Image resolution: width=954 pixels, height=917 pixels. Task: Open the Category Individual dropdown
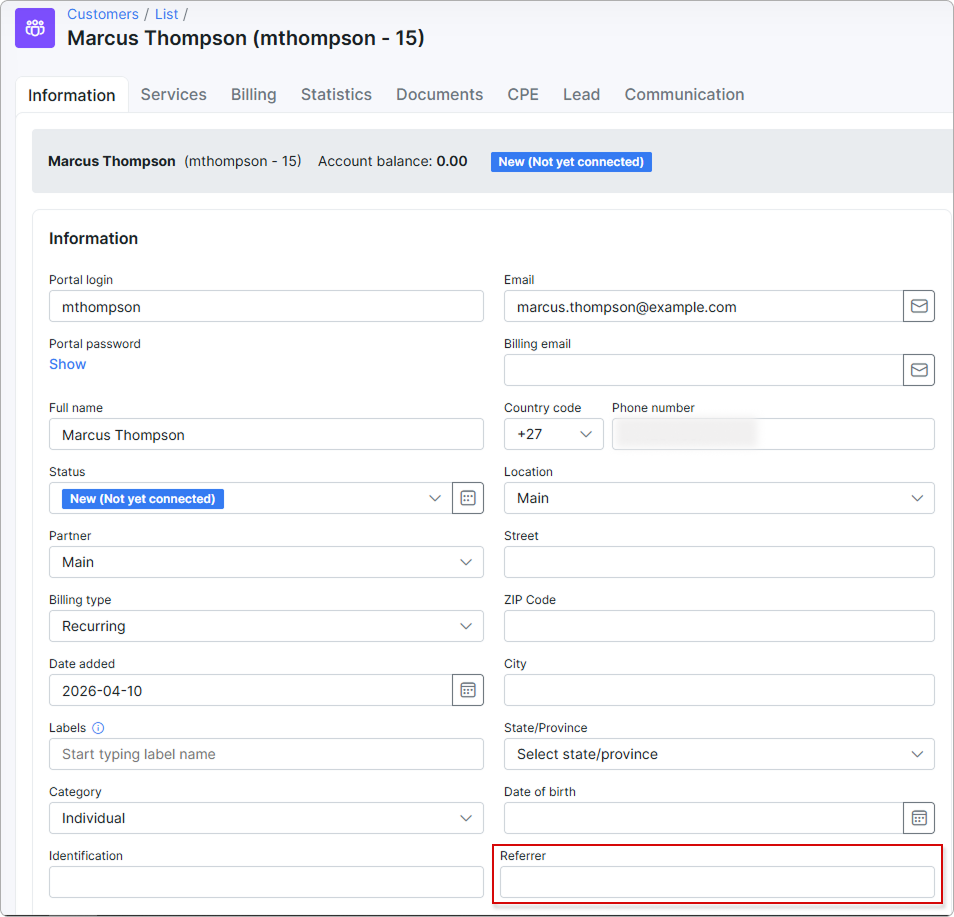(x=266, y=818)
